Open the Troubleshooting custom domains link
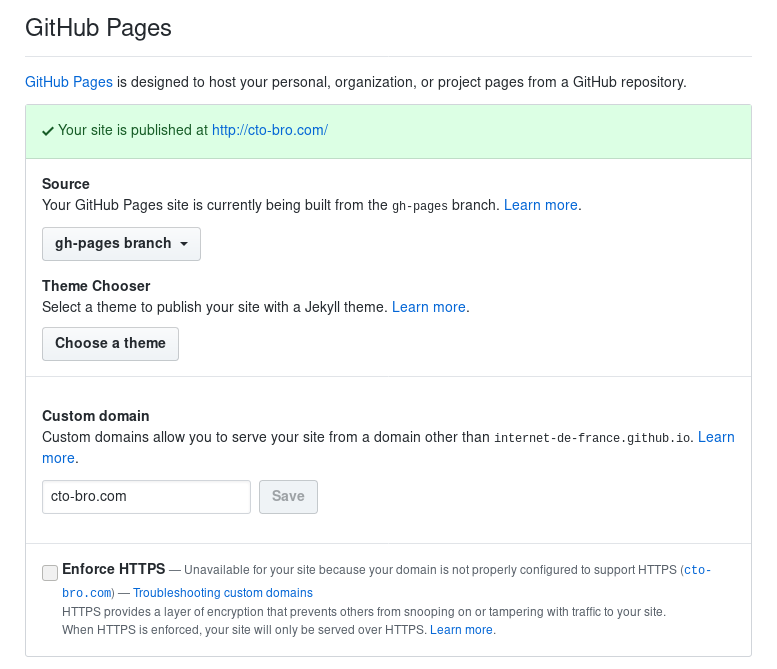 pos(223,593)
